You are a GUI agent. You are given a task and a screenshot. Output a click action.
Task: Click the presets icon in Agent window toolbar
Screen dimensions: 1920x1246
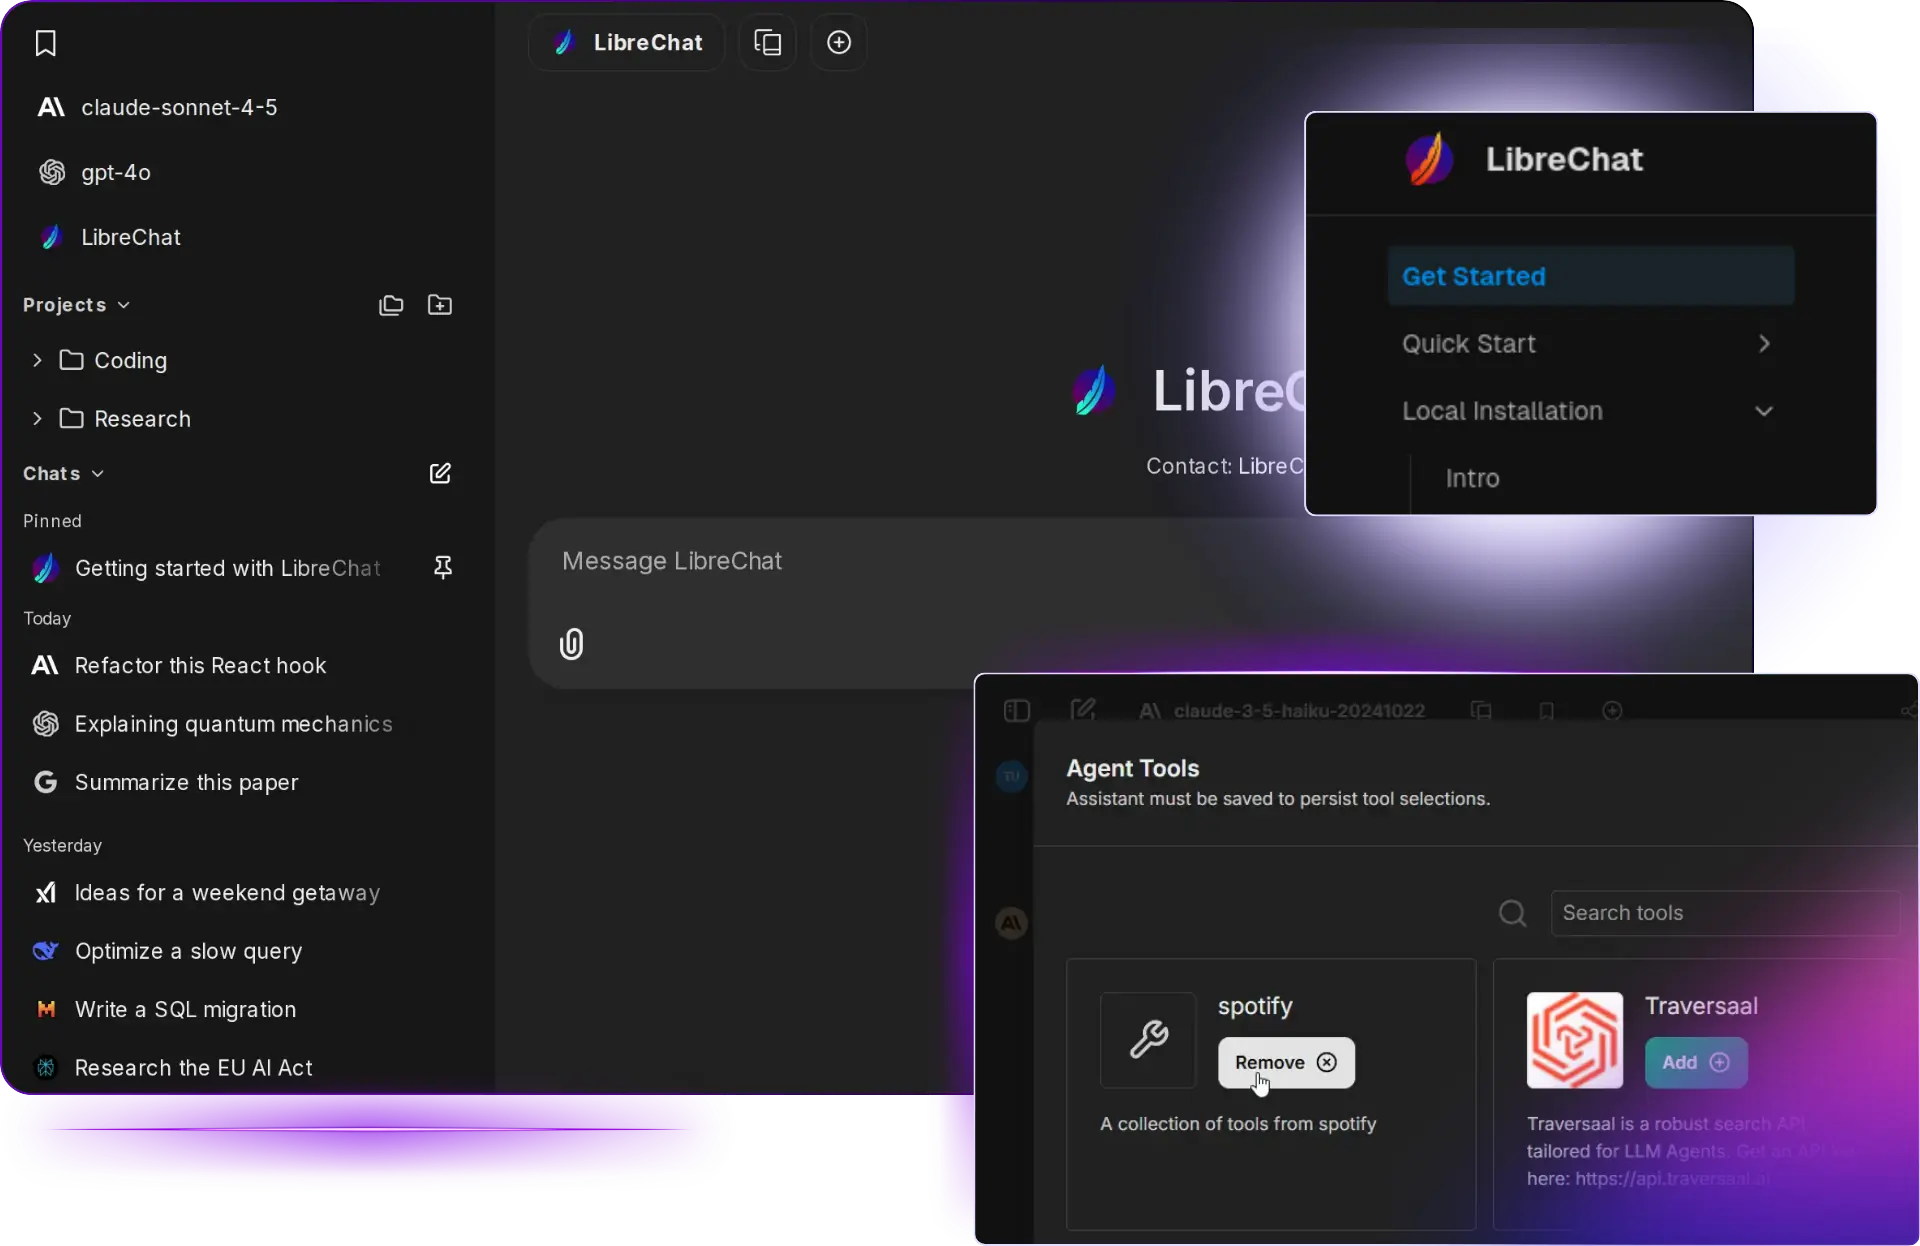1481,711
